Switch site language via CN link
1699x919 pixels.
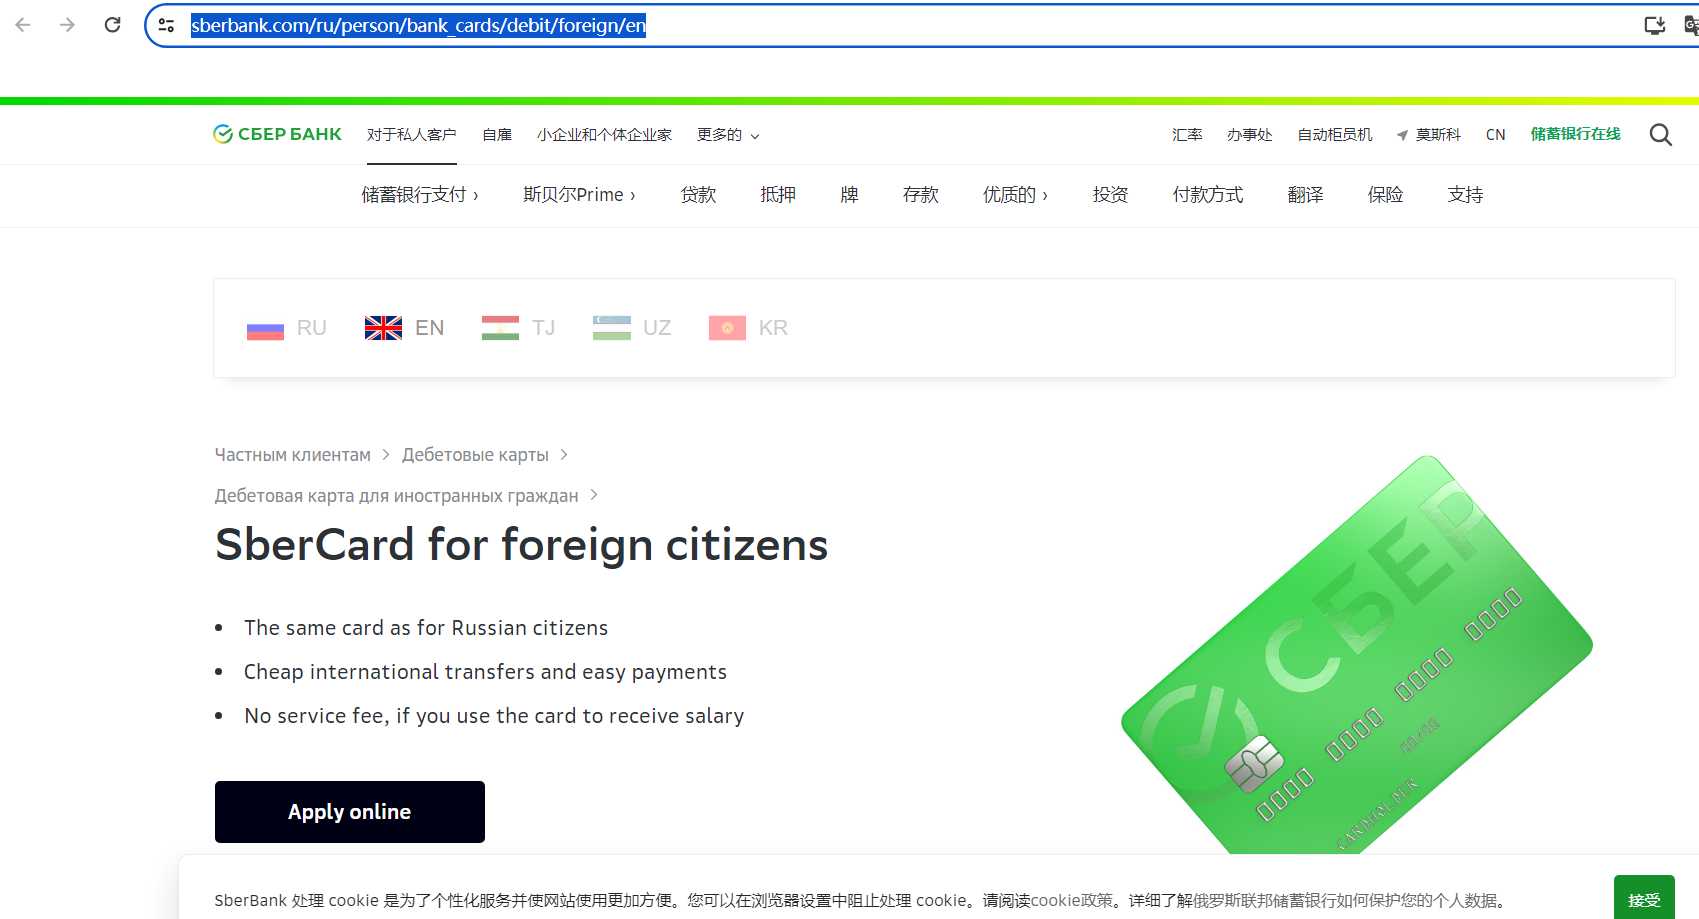click(x=1495, y=135)
